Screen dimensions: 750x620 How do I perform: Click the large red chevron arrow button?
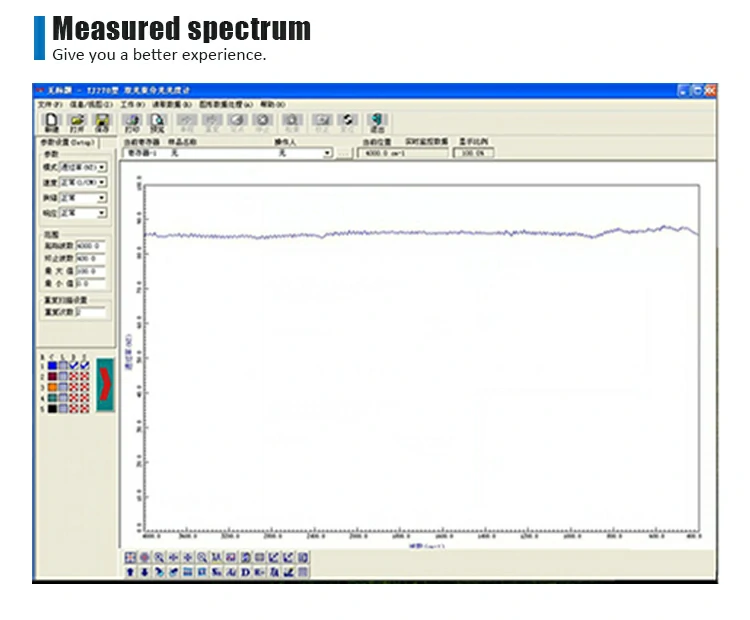pyautogui.click(x=105, y=386)
